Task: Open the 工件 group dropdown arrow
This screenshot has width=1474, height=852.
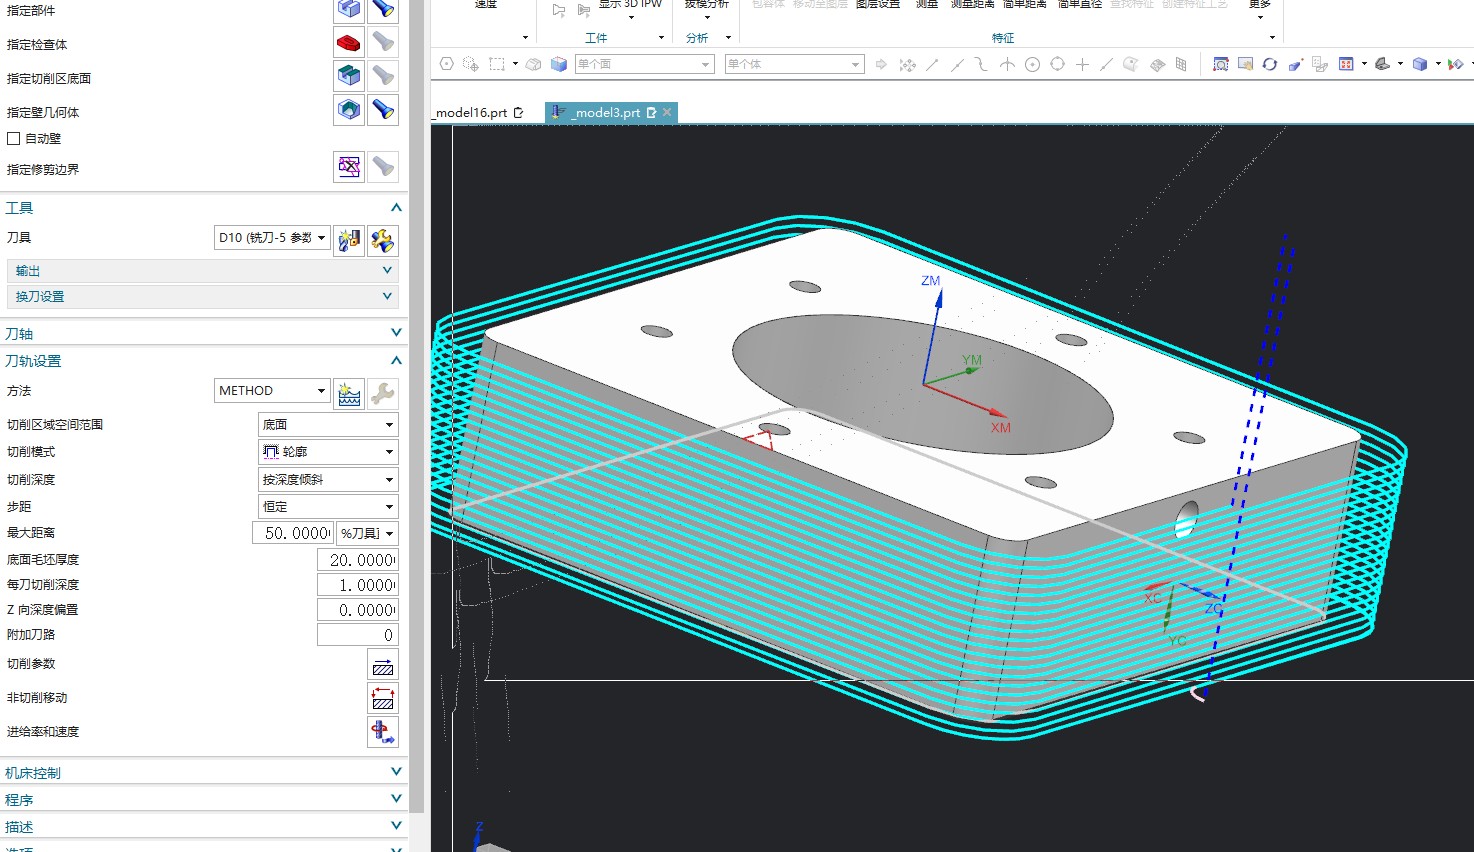Action: (661, 38)
